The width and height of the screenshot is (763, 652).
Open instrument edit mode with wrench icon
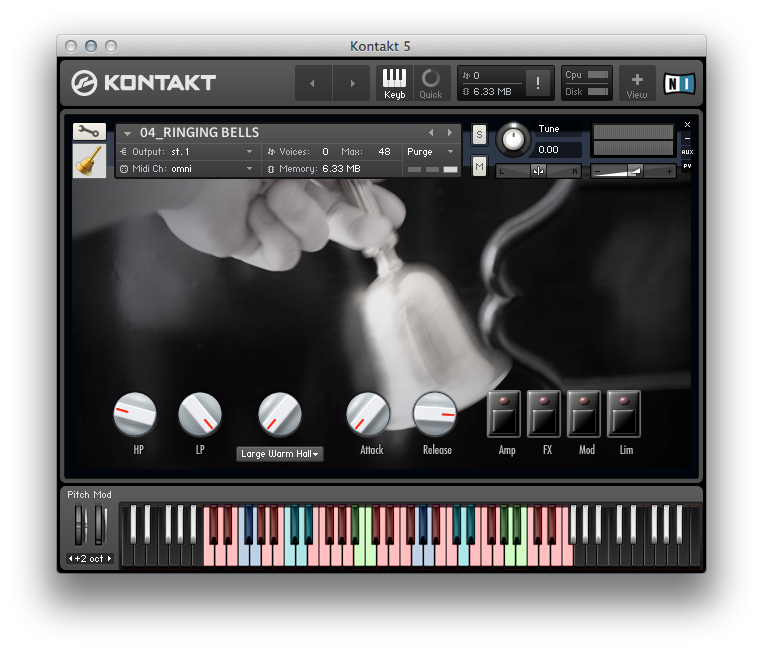tap(89, 131)
